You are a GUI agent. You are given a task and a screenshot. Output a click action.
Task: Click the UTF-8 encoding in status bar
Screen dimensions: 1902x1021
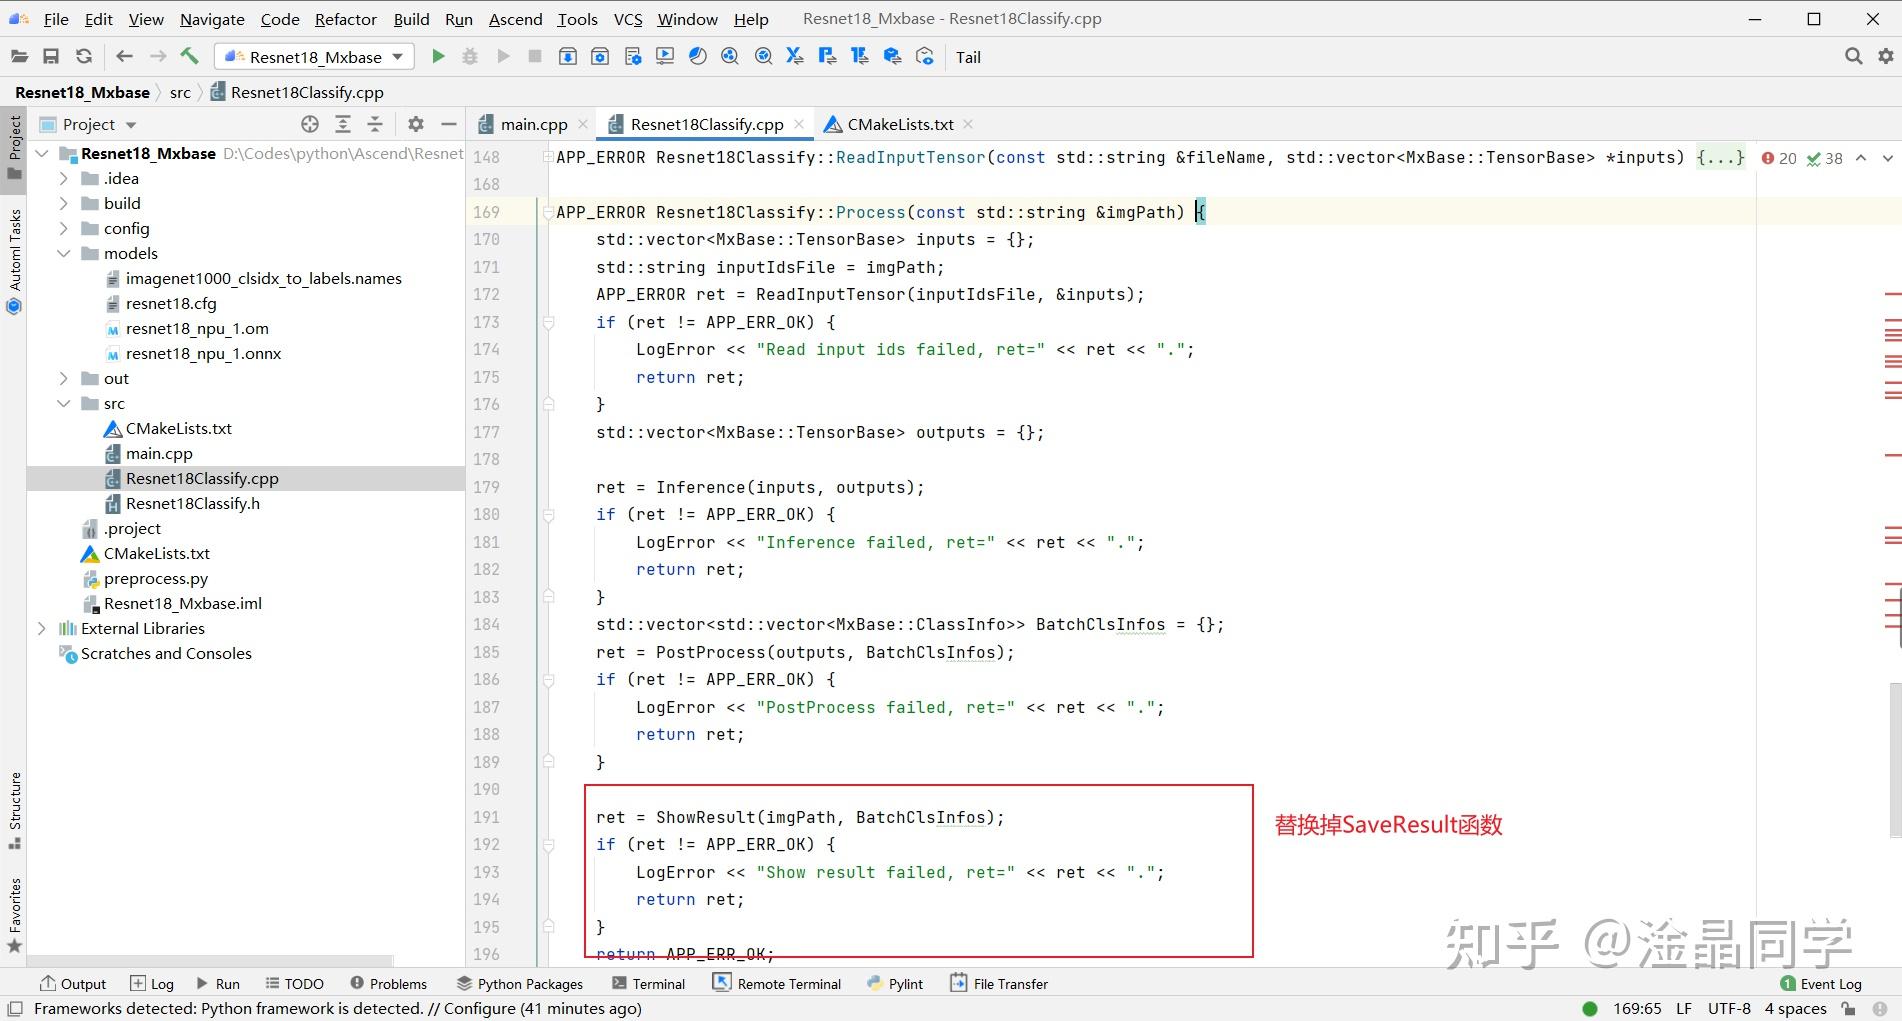click(x=1729, y=1008)
